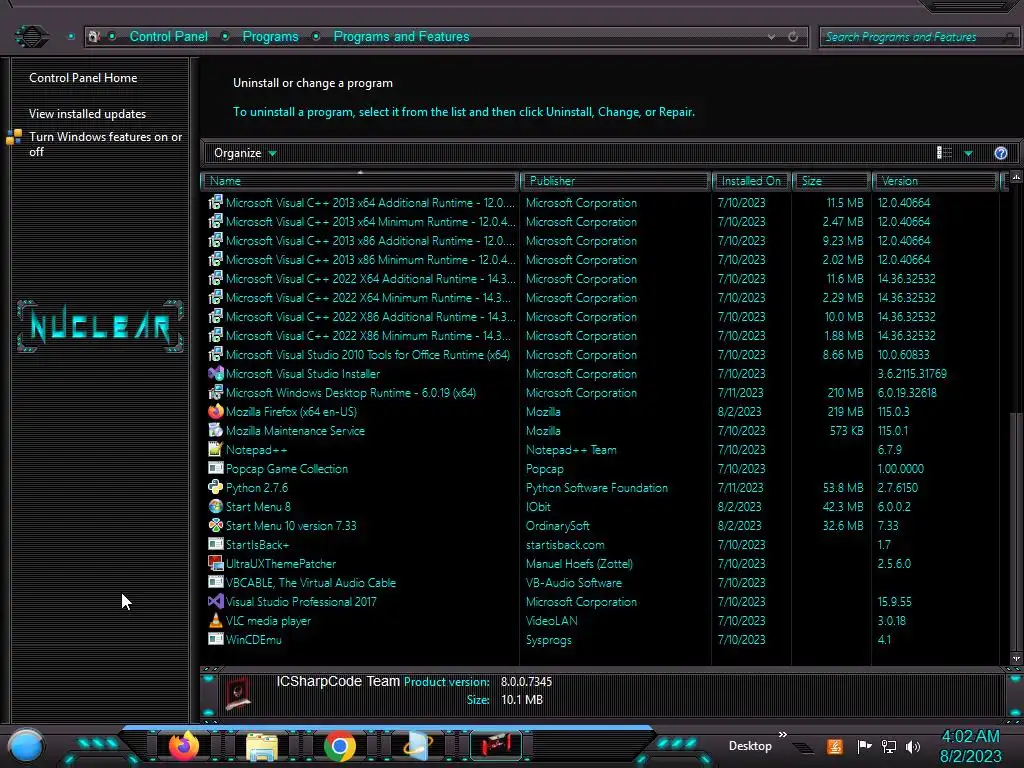Screen dimensions: 1024x768
Task: Click publisher Manuel Hoefs (Zottel)
Action: coord(579,563)
